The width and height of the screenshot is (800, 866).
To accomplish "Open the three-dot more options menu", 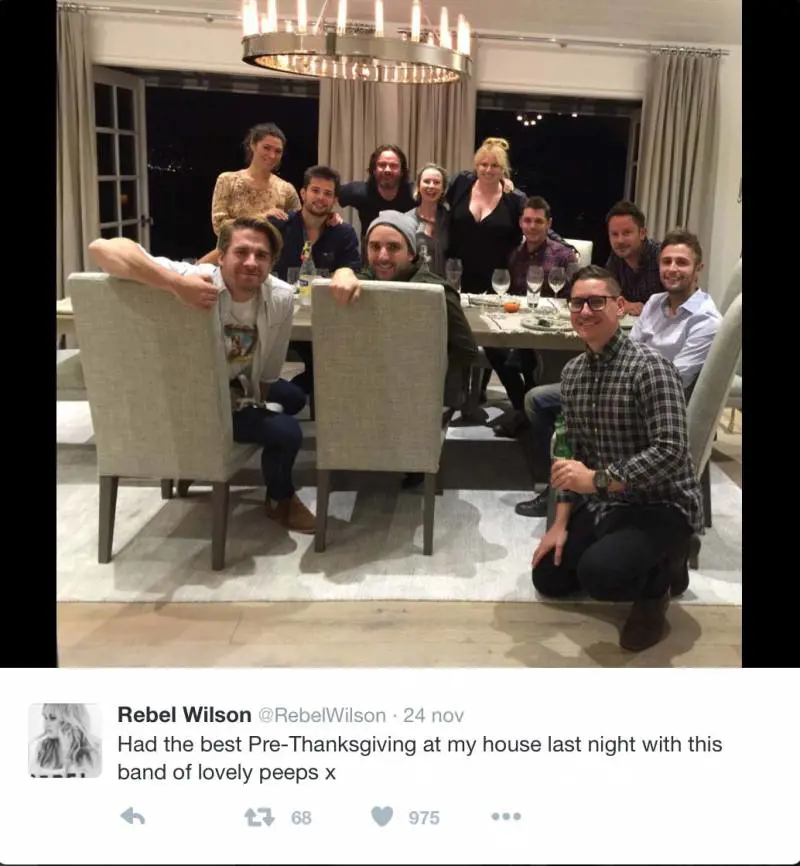I will [x=506, y=816].
